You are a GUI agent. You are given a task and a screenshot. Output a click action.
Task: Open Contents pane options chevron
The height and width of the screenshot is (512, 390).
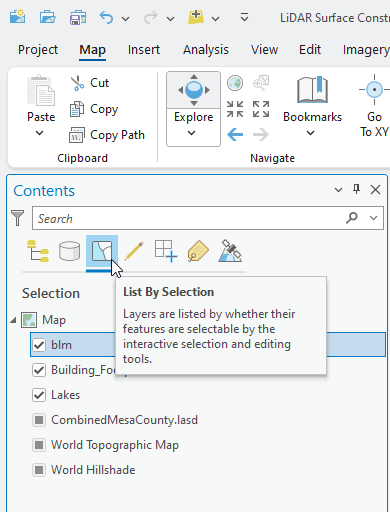point(338,190)
